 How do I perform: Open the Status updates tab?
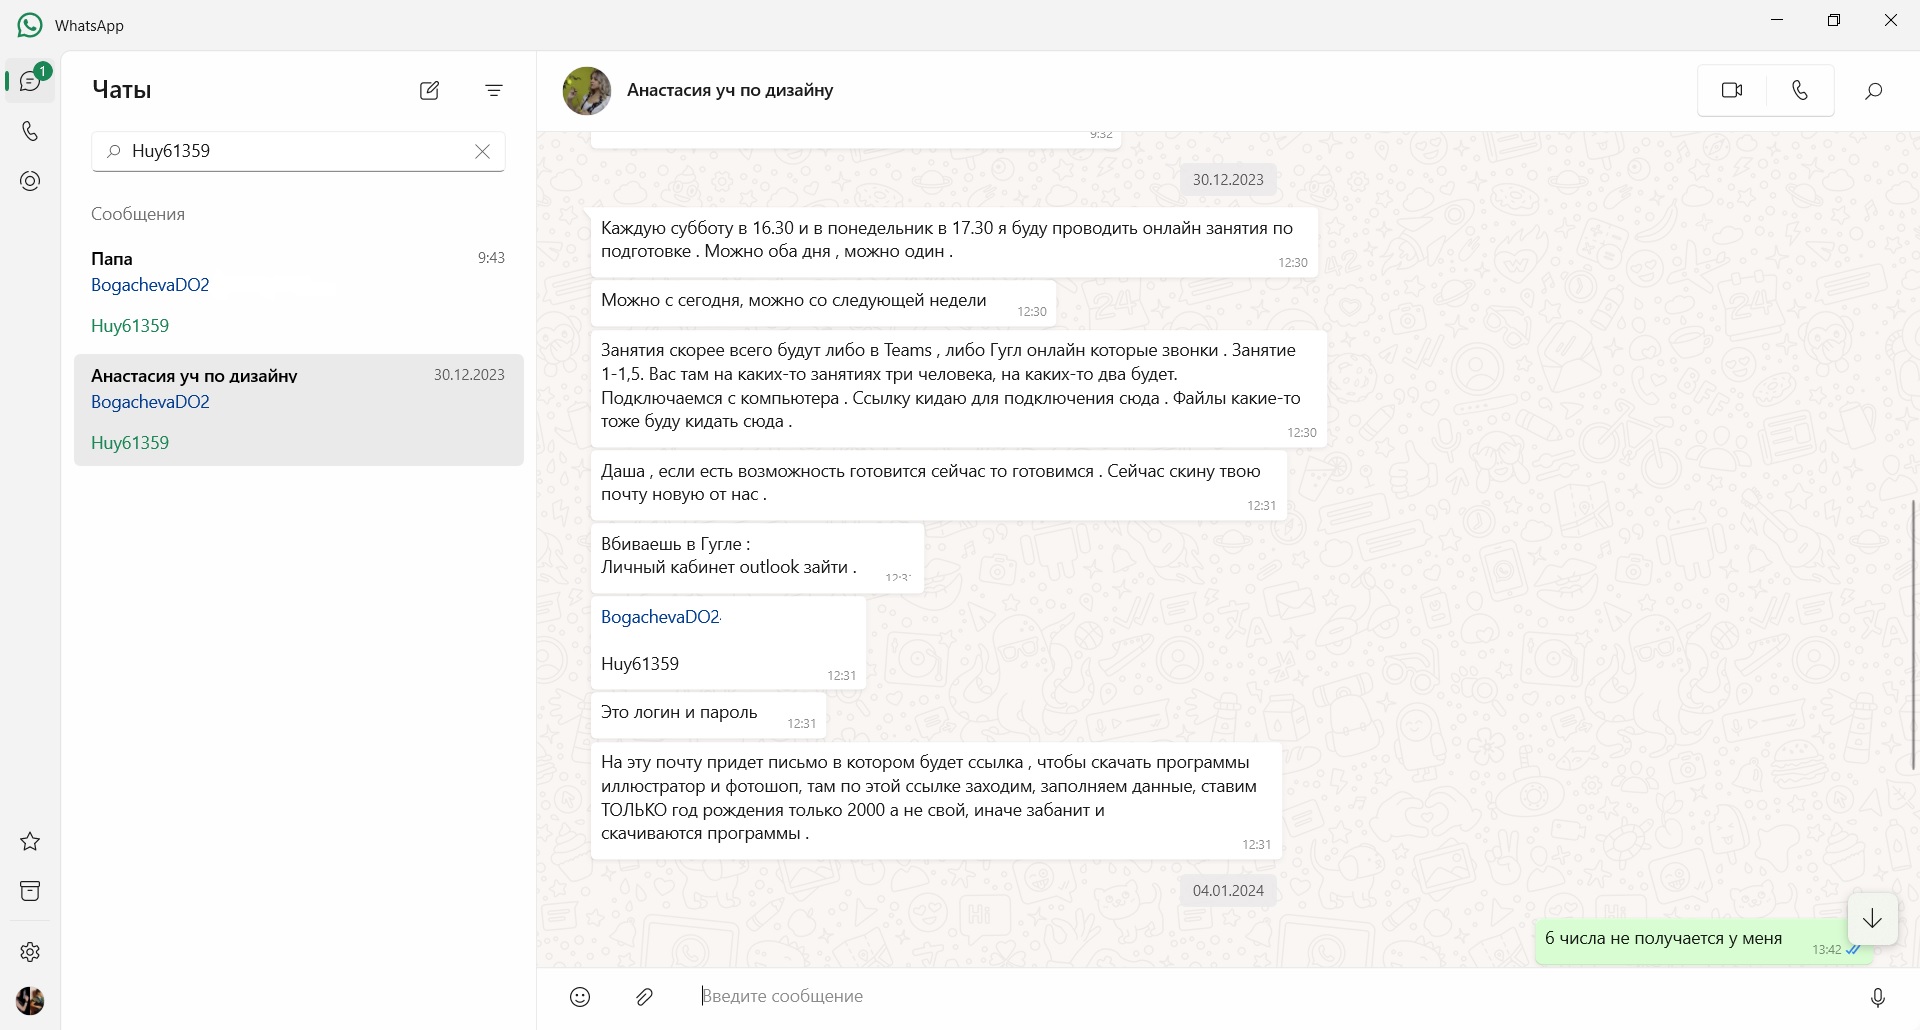30,181
